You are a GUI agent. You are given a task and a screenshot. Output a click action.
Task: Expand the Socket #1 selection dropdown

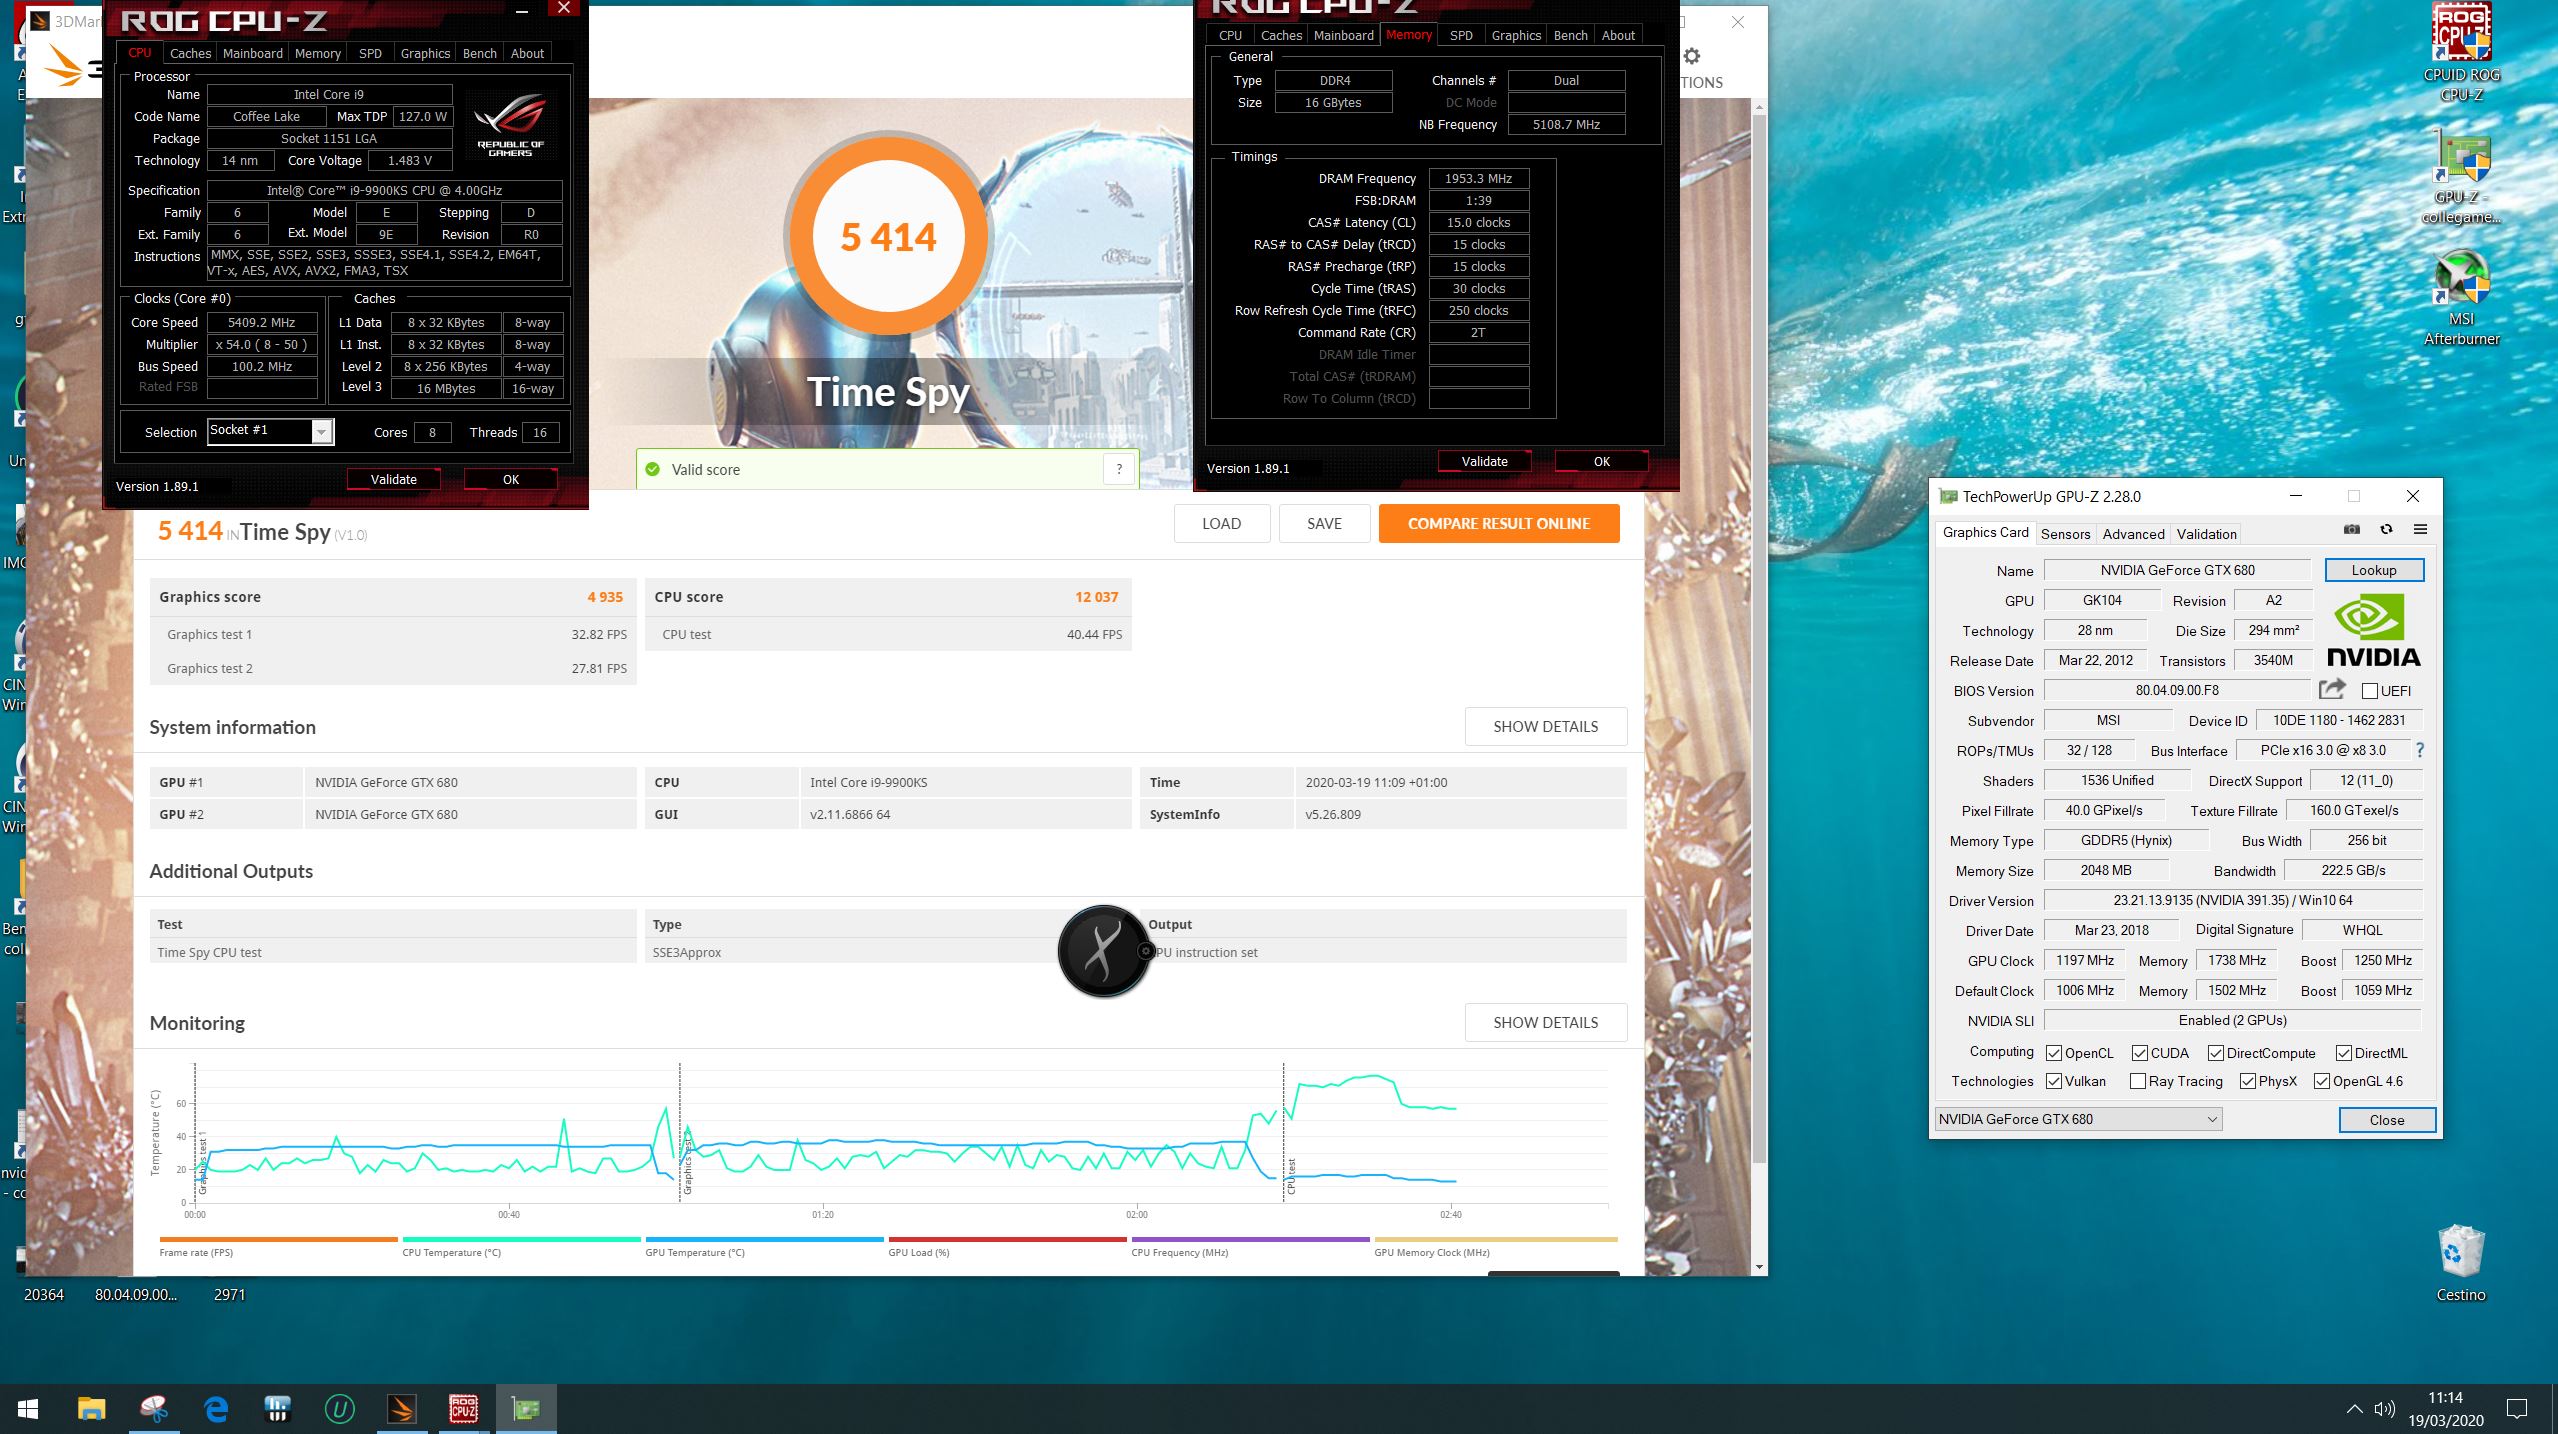coord(321,431)
